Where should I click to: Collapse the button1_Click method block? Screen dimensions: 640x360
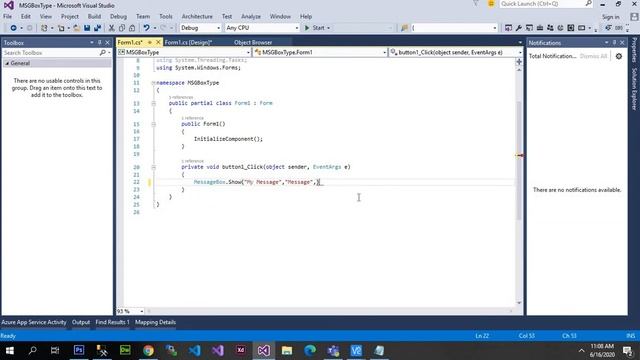tap(153, 167)
